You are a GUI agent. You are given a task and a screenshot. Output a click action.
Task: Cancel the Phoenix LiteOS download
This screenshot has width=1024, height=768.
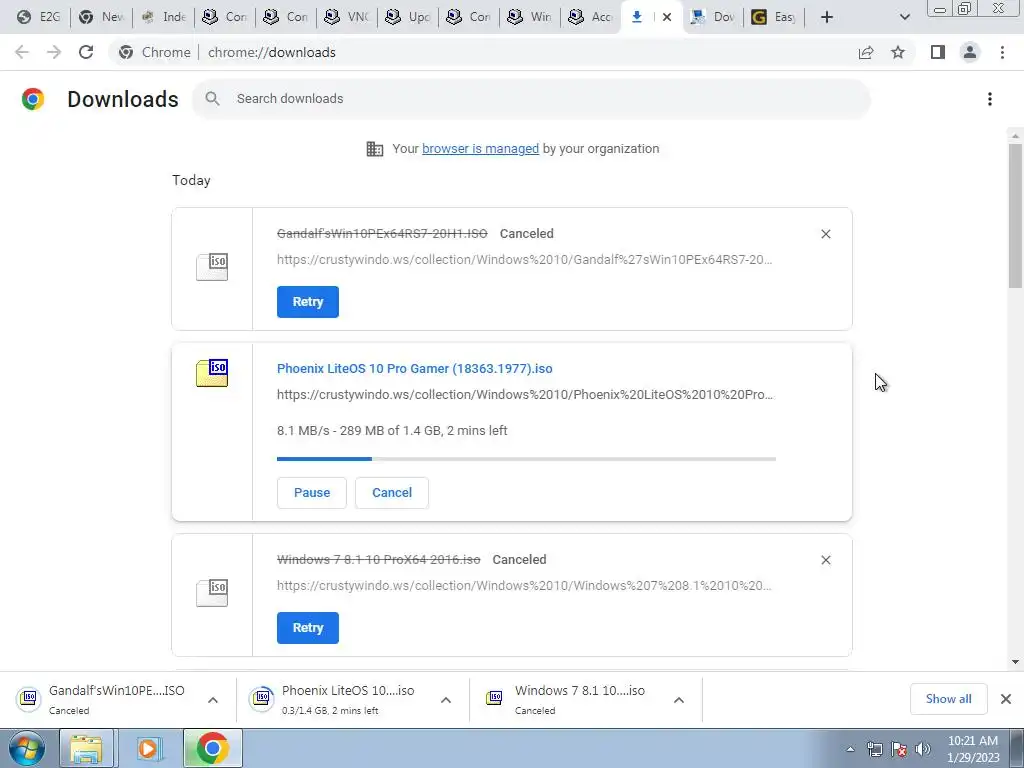tap(392, 492)
